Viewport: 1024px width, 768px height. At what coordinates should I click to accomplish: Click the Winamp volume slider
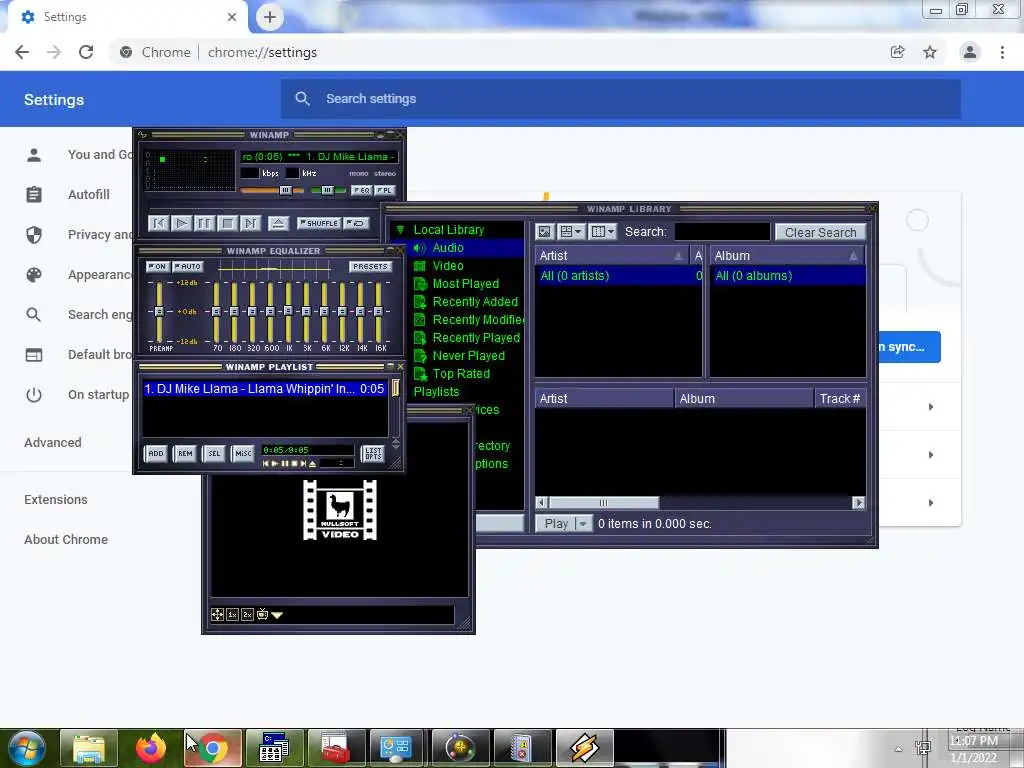click(272, 190)
